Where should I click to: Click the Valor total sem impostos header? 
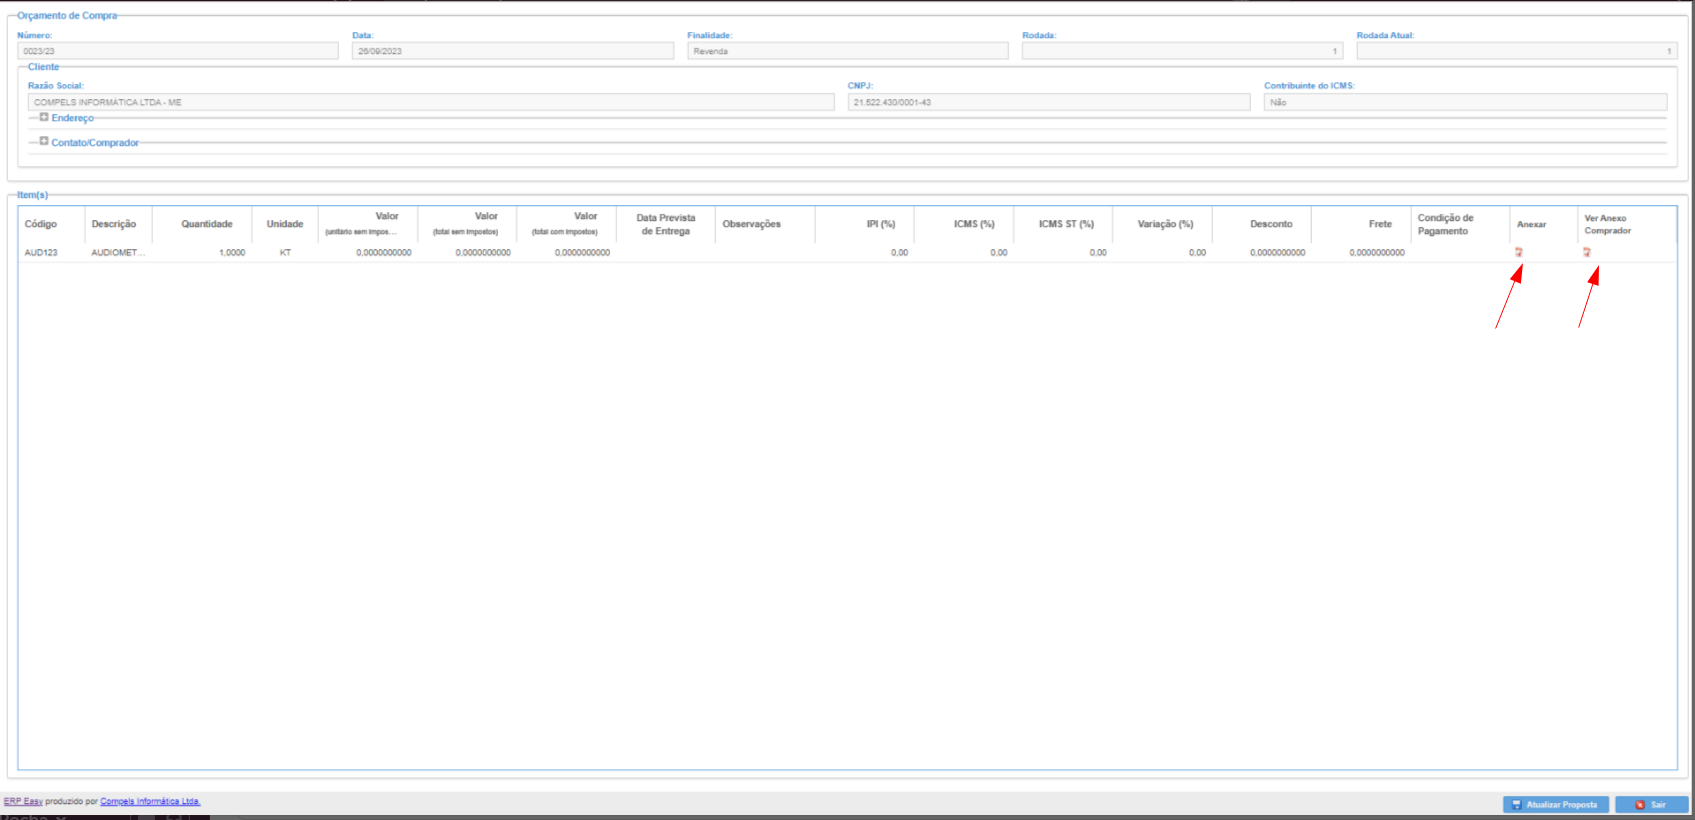(x=467, y=224)
